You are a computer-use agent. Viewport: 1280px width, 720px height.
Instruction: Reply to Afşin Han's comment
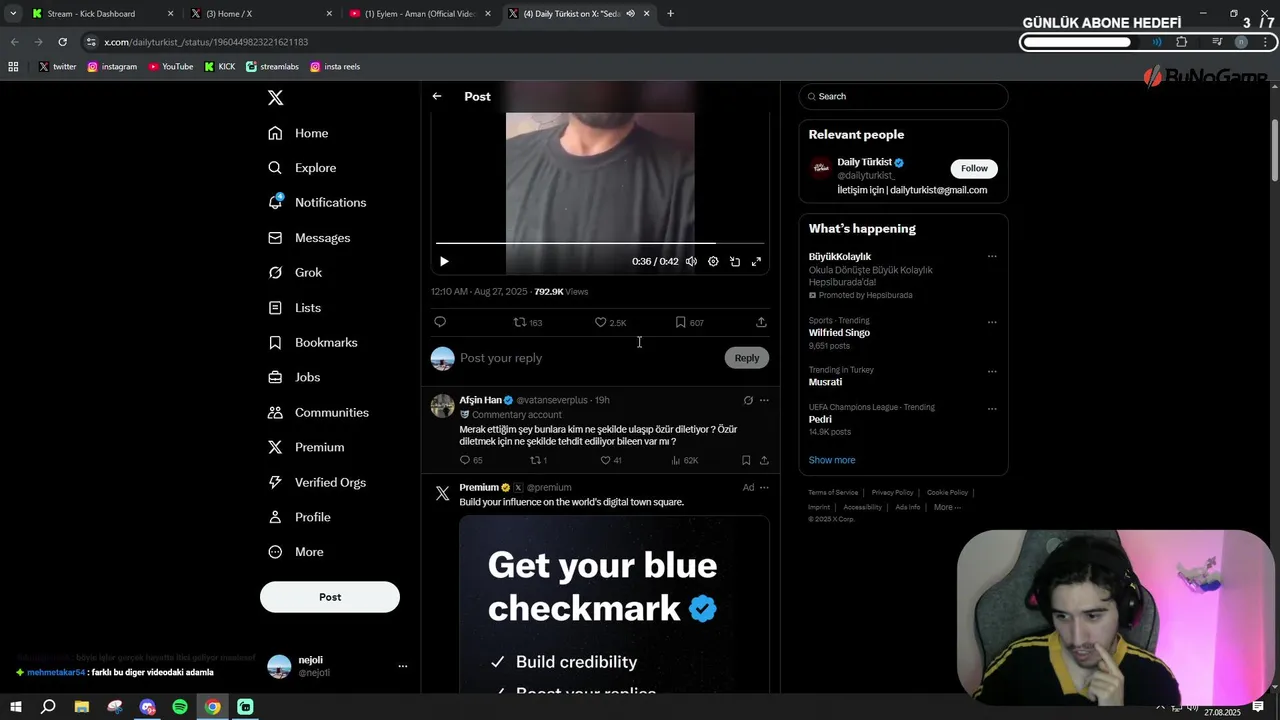(x=470, y=460)
